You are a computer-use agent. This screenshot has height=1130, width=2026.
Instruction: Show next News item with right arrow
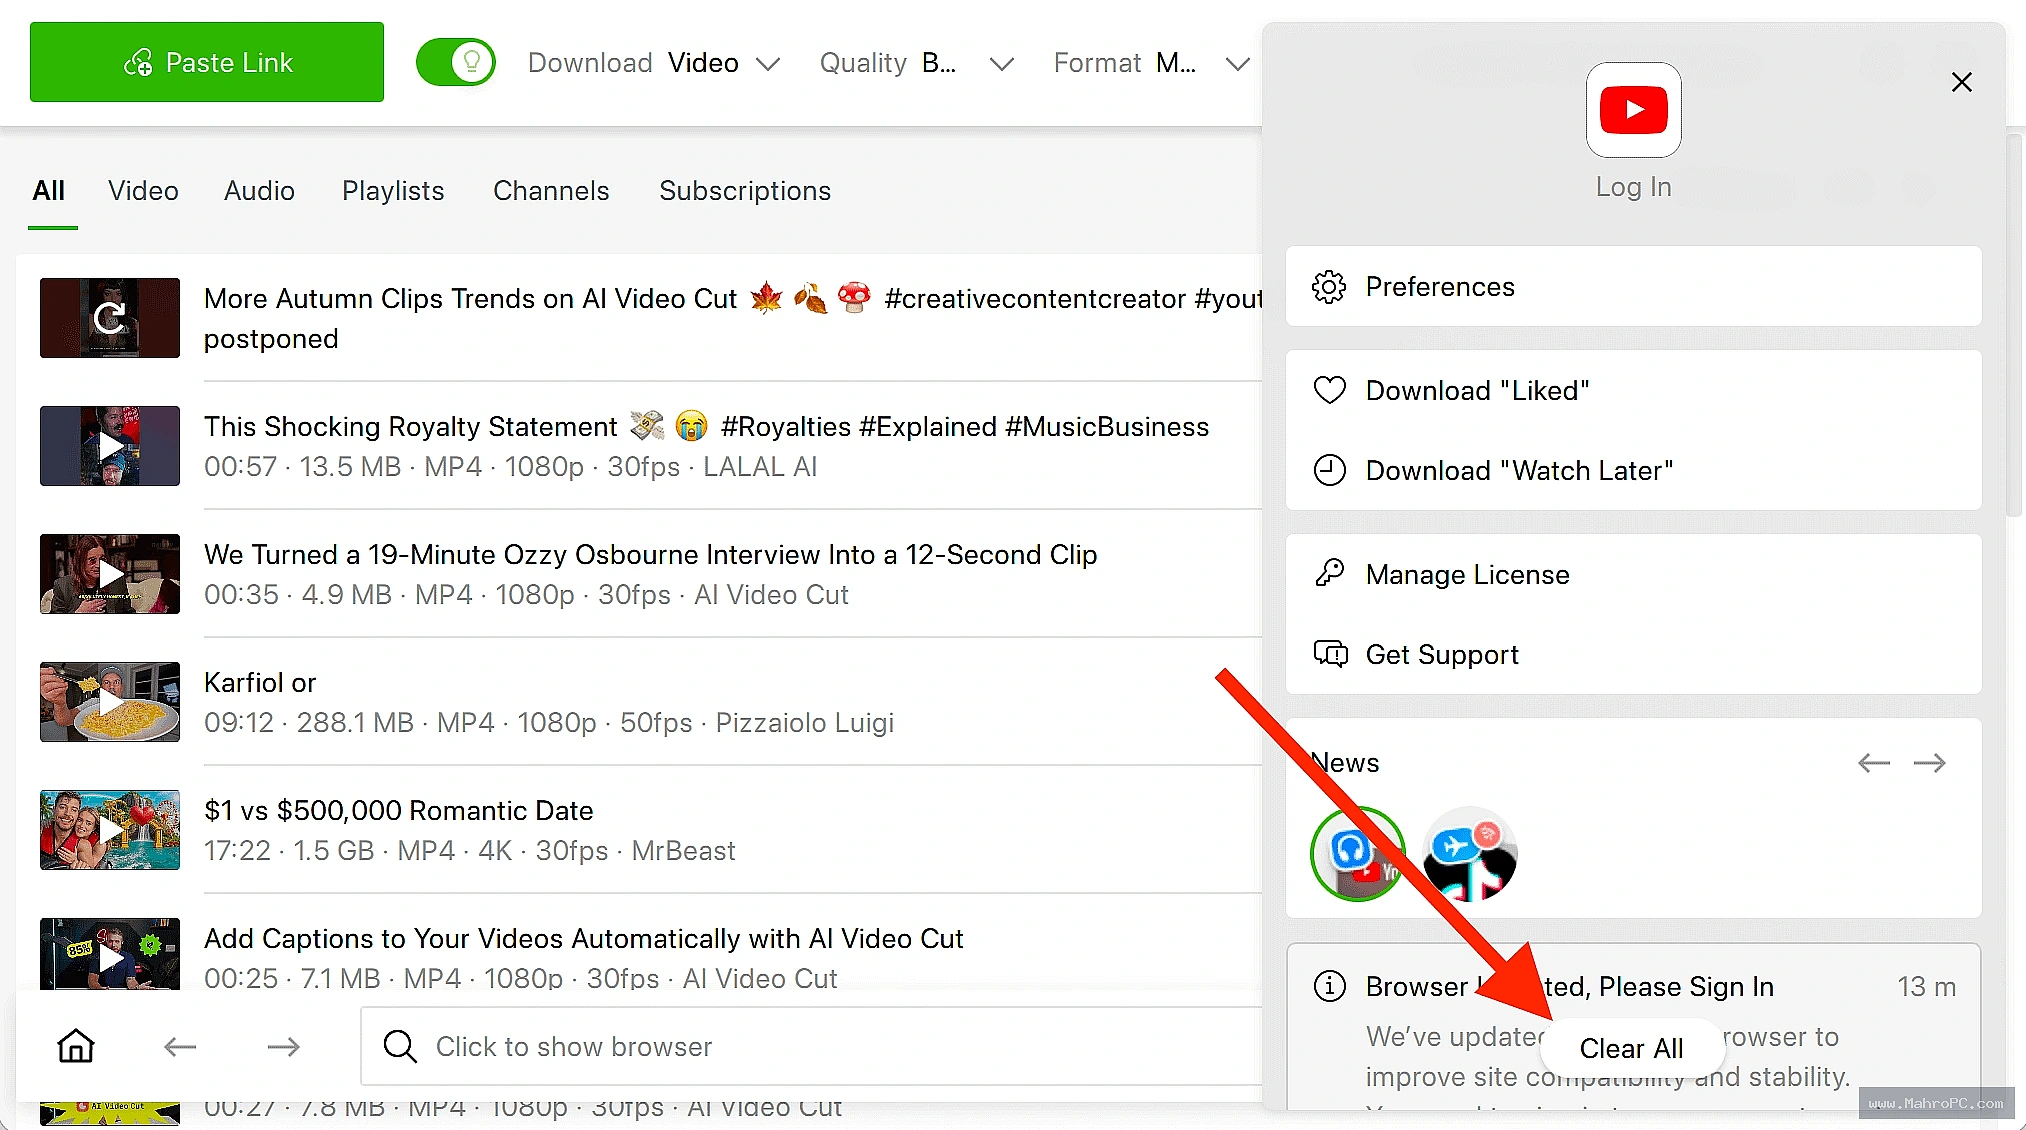pyautogui.click(x=1929, y=763)
